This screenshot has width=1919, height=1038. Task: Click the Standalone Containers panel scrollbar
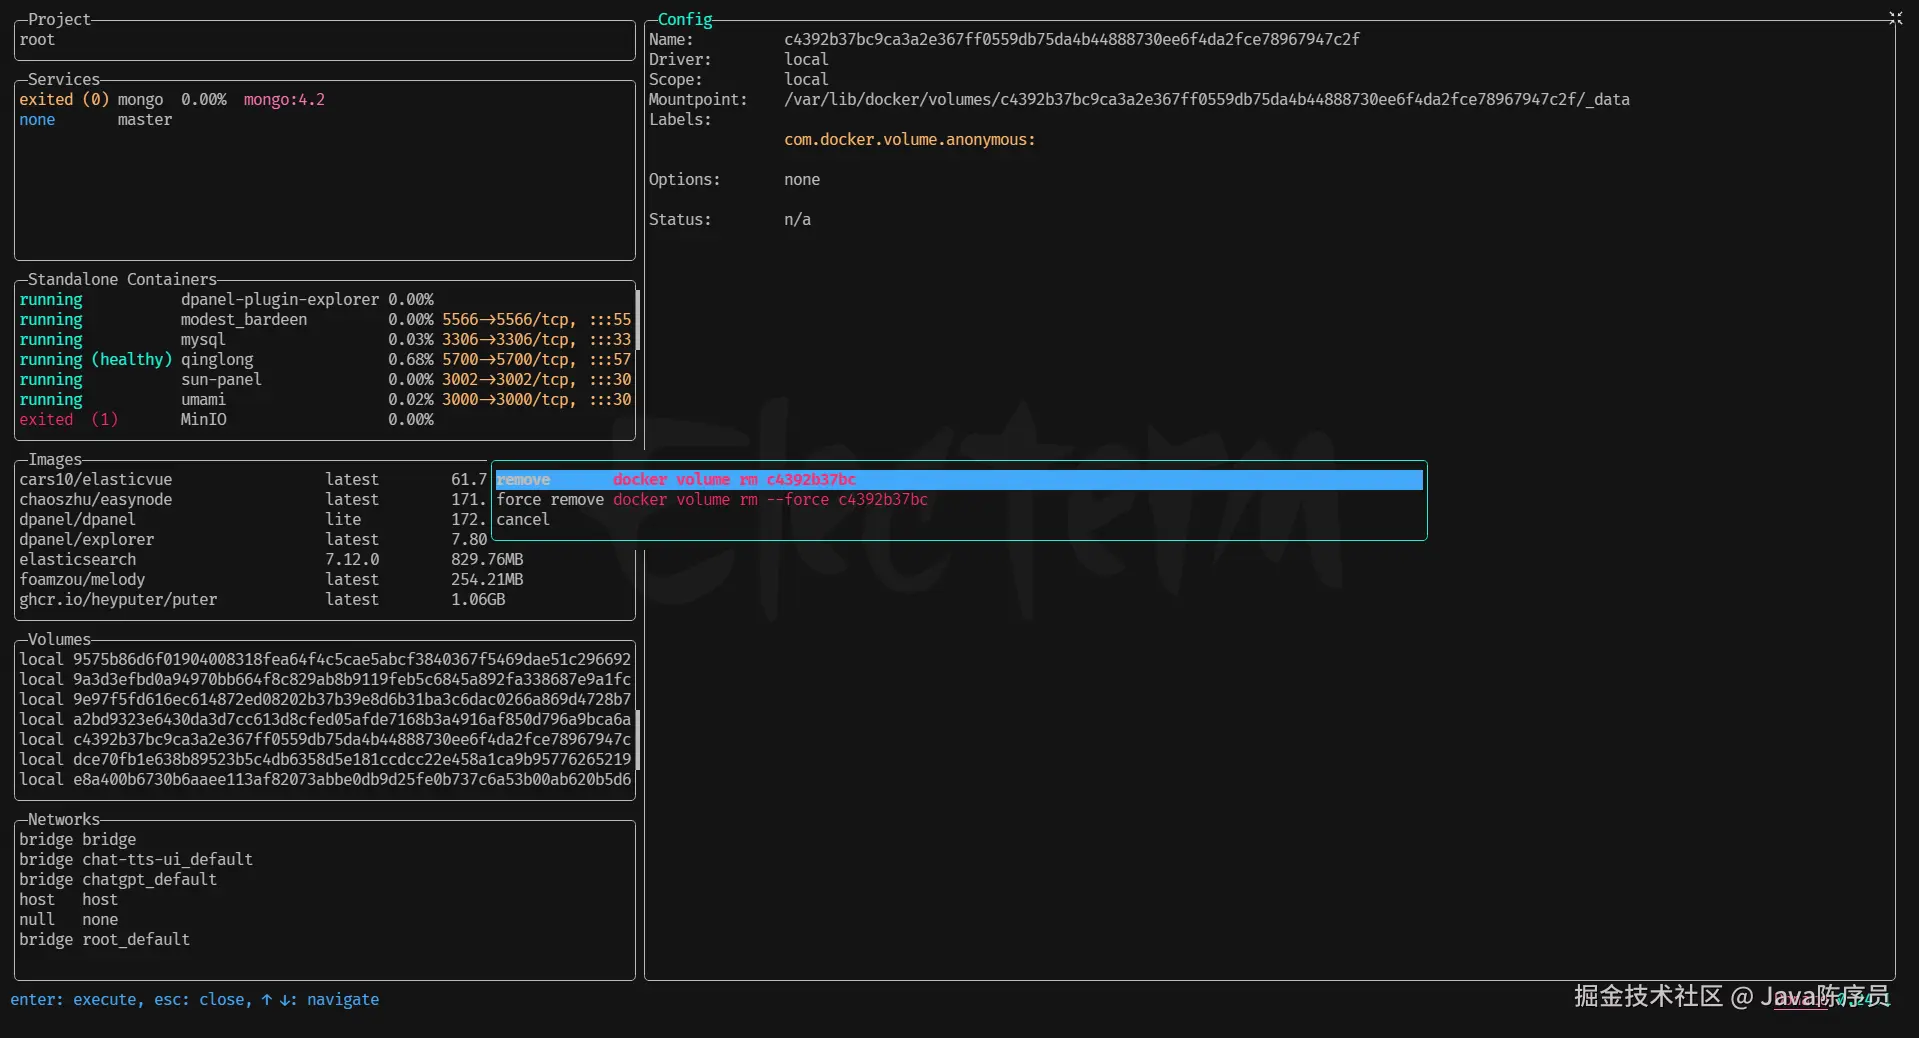pyautogui.click(x=637, y=320)
